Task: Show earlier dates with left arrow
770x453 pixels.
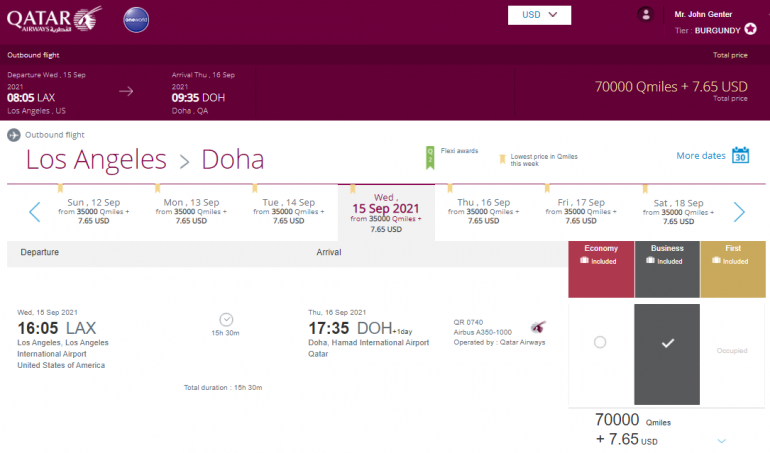Action: [35, 211]
